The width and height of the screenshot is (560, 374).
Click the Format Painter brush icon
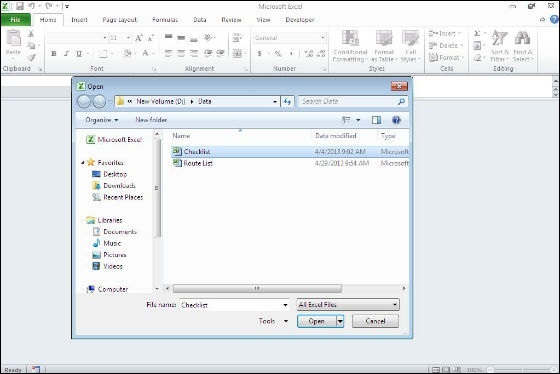(x=31, y=57)
